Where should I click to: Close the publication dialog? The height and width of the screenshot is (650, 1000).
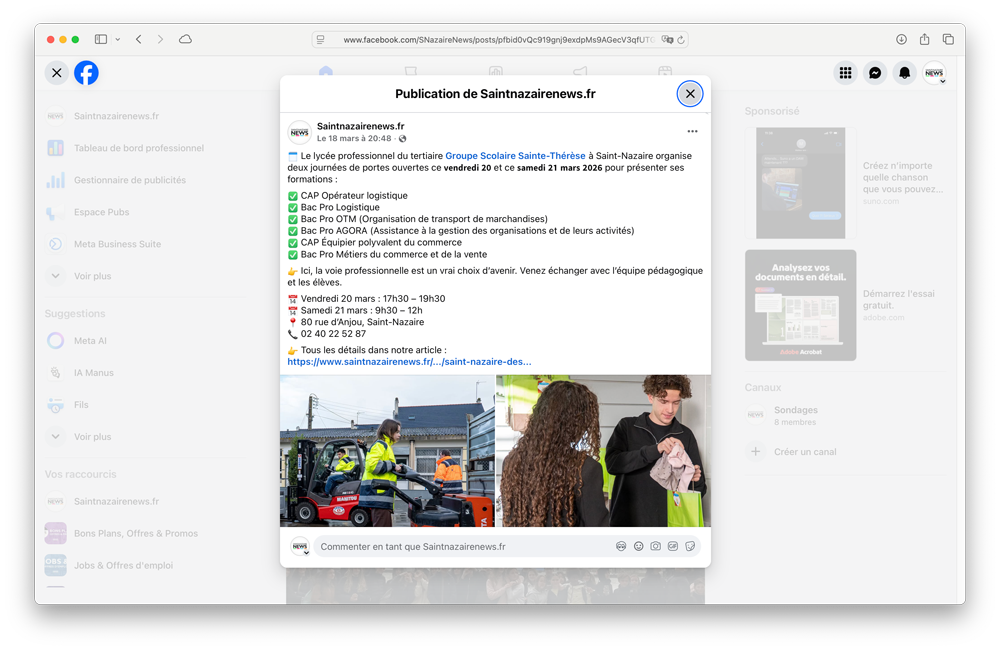pos(690,94)
